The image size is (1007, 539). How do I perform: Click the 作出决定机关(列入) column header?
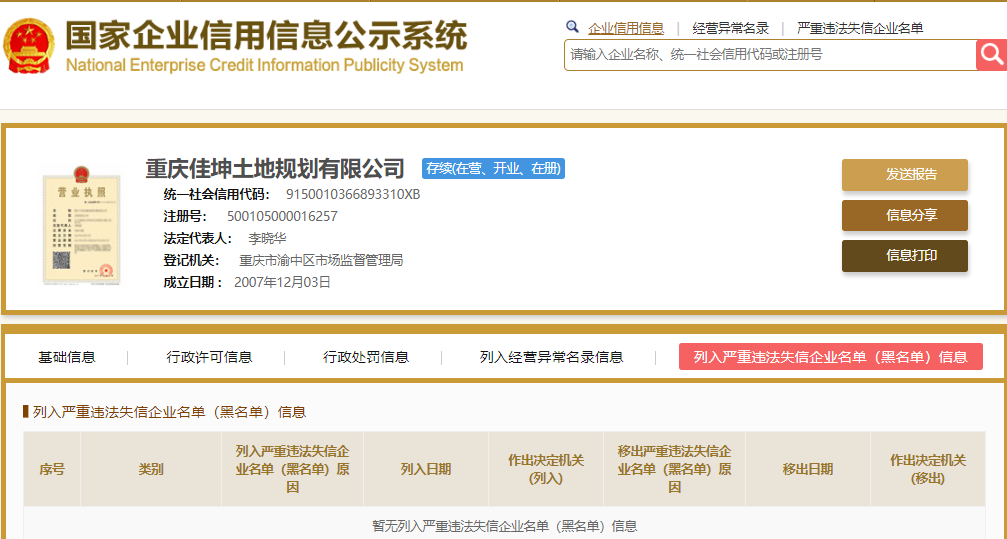[x=546, y=469]
